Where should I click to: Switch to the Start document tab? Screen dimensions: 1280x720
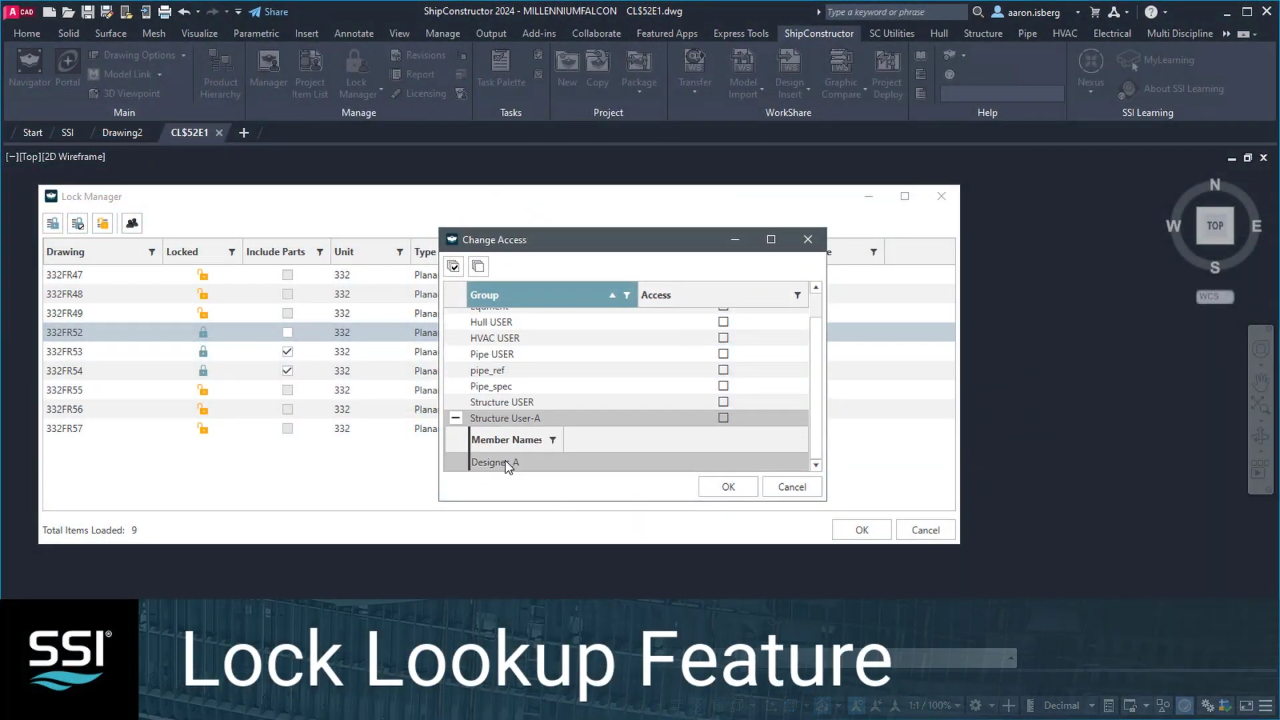pos(33,132)
